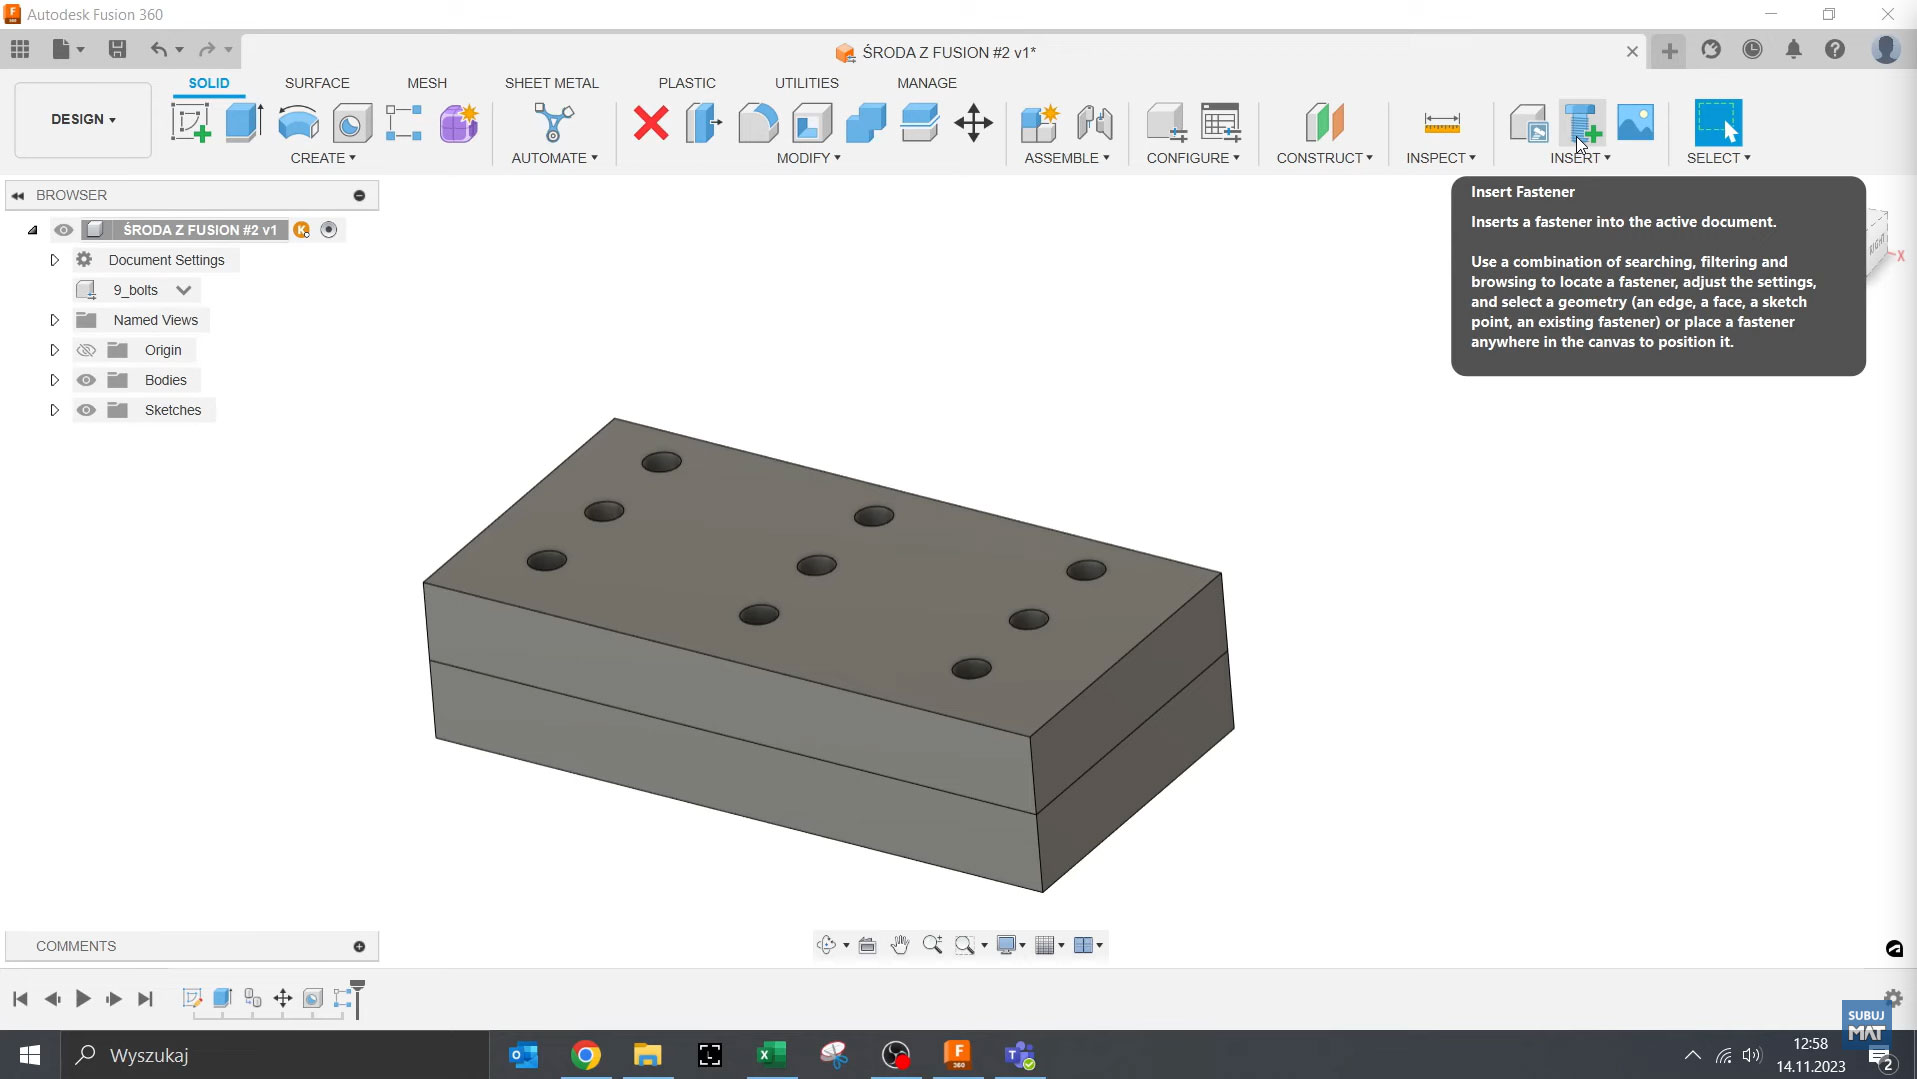
Task: Activate the Measure tool under Inspect
Action: [x=1441, y=122]
